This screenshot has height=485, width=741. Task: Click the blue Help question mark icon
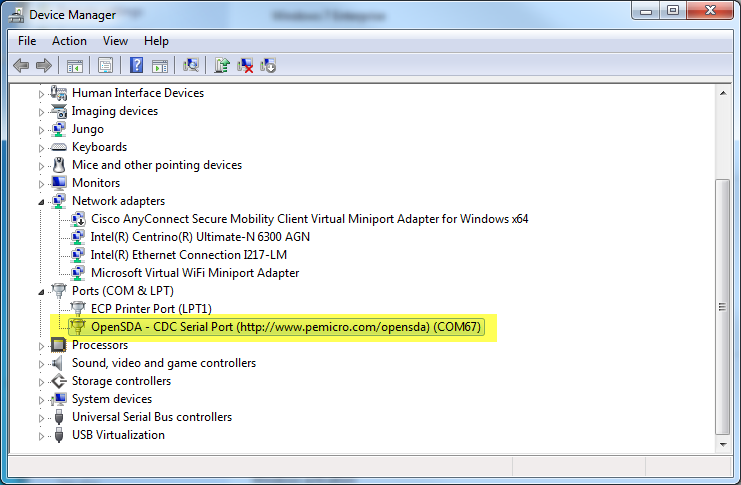(137, 65)
